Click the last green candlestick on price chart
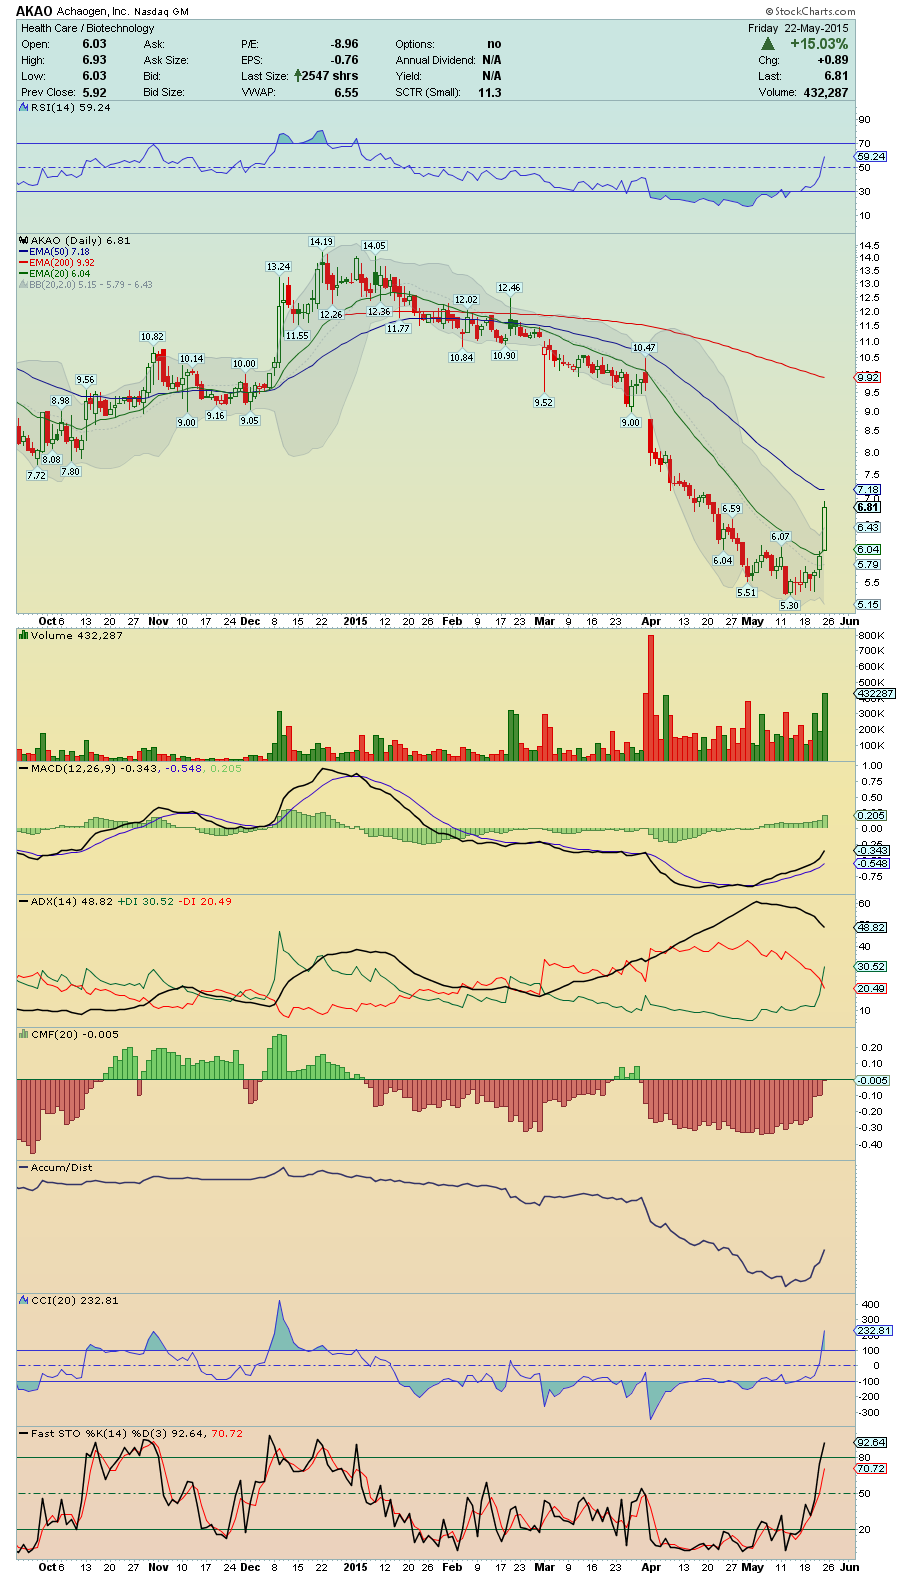Image resolution: width=900 pixels, height=1577 pixels. [x=825, y=526]
